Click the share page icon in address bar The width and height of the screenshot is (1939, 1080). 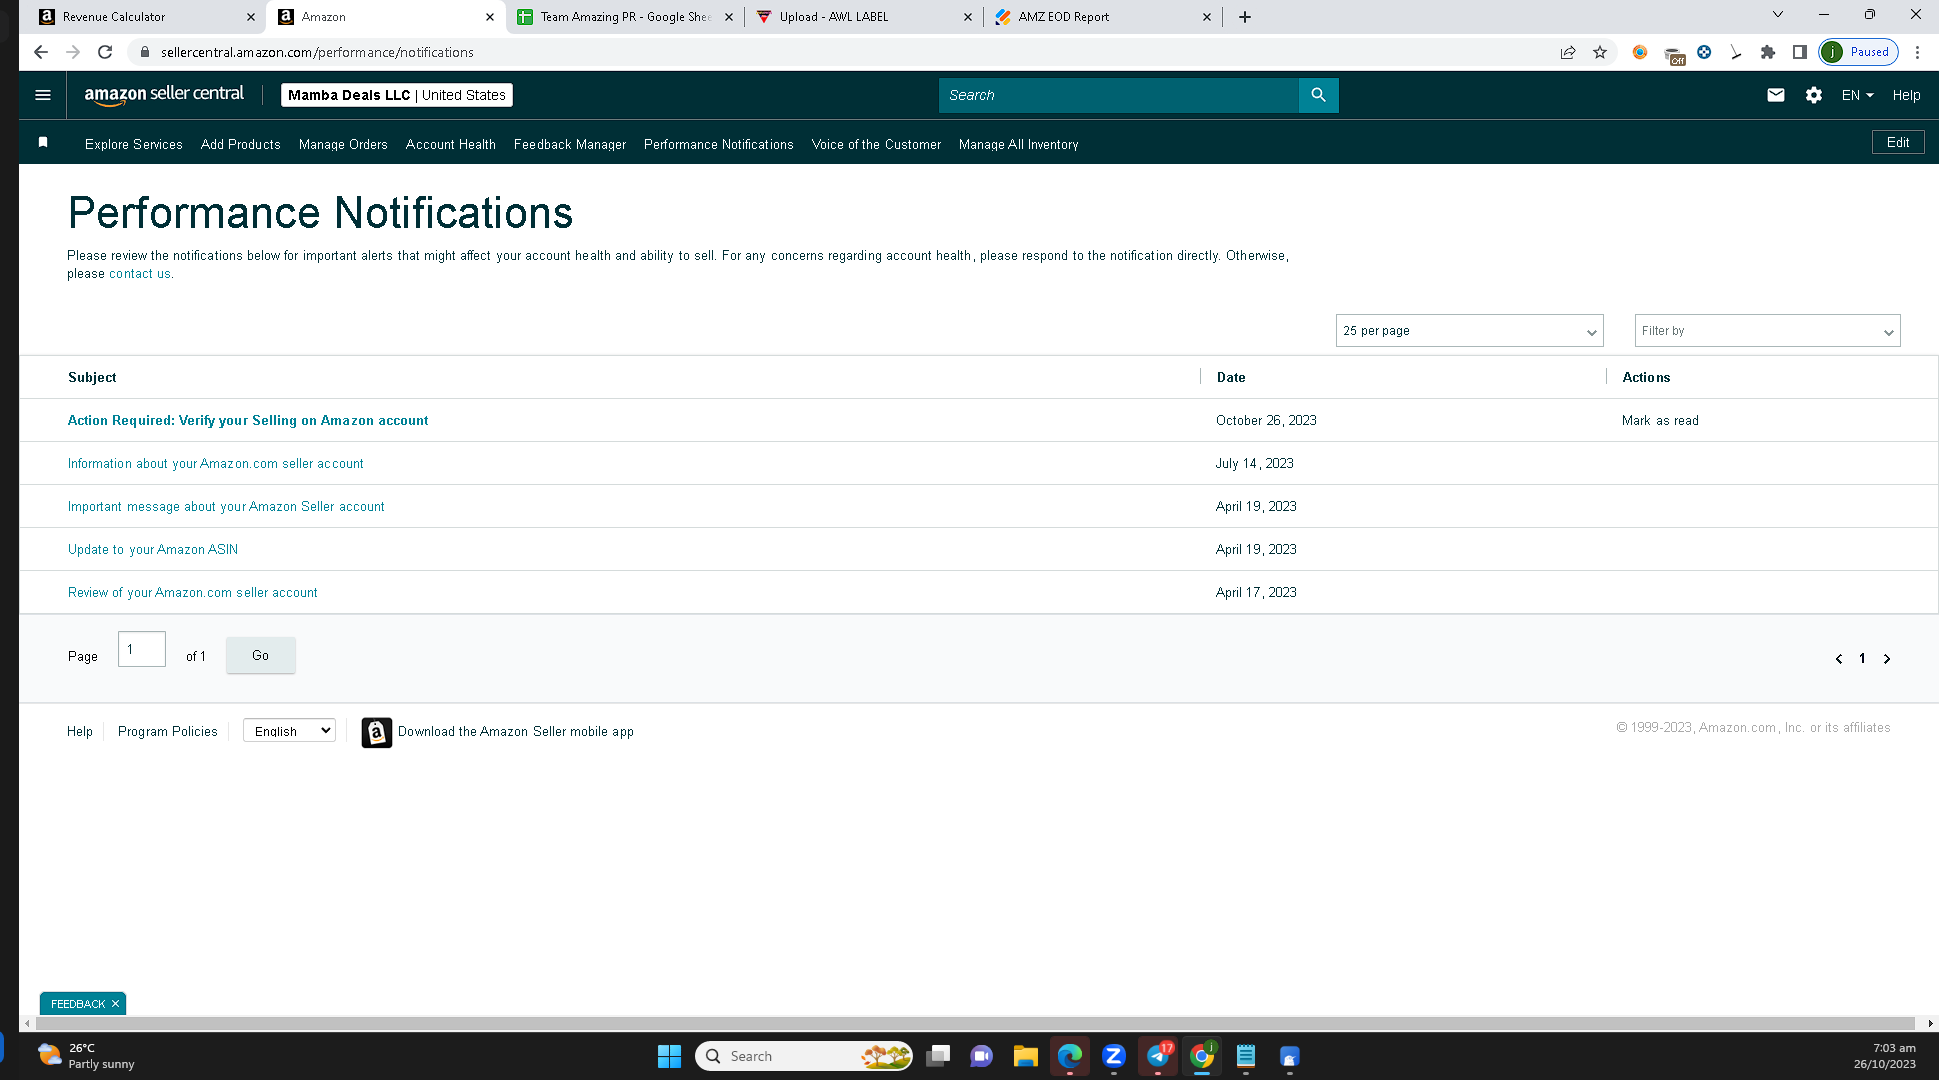(x=1568, y=52)
